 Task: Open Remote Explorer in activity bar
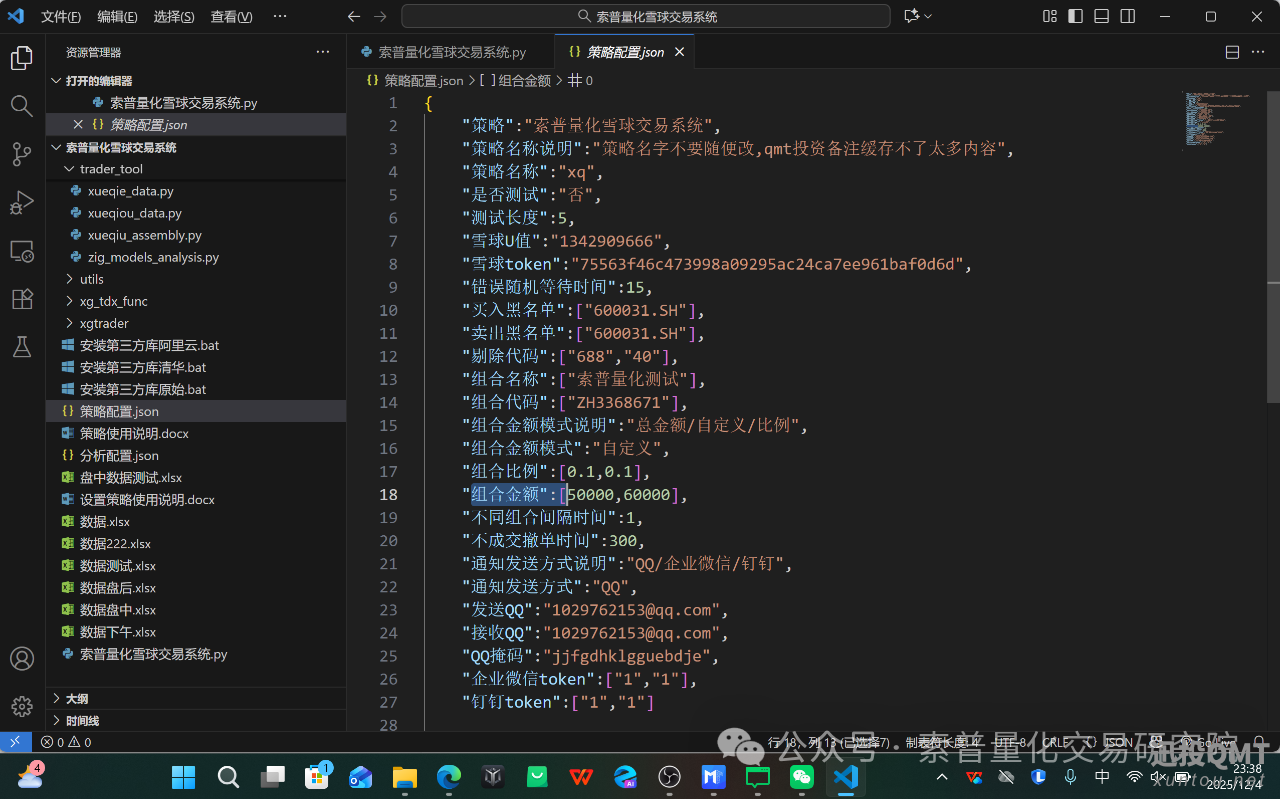(22, 251)
